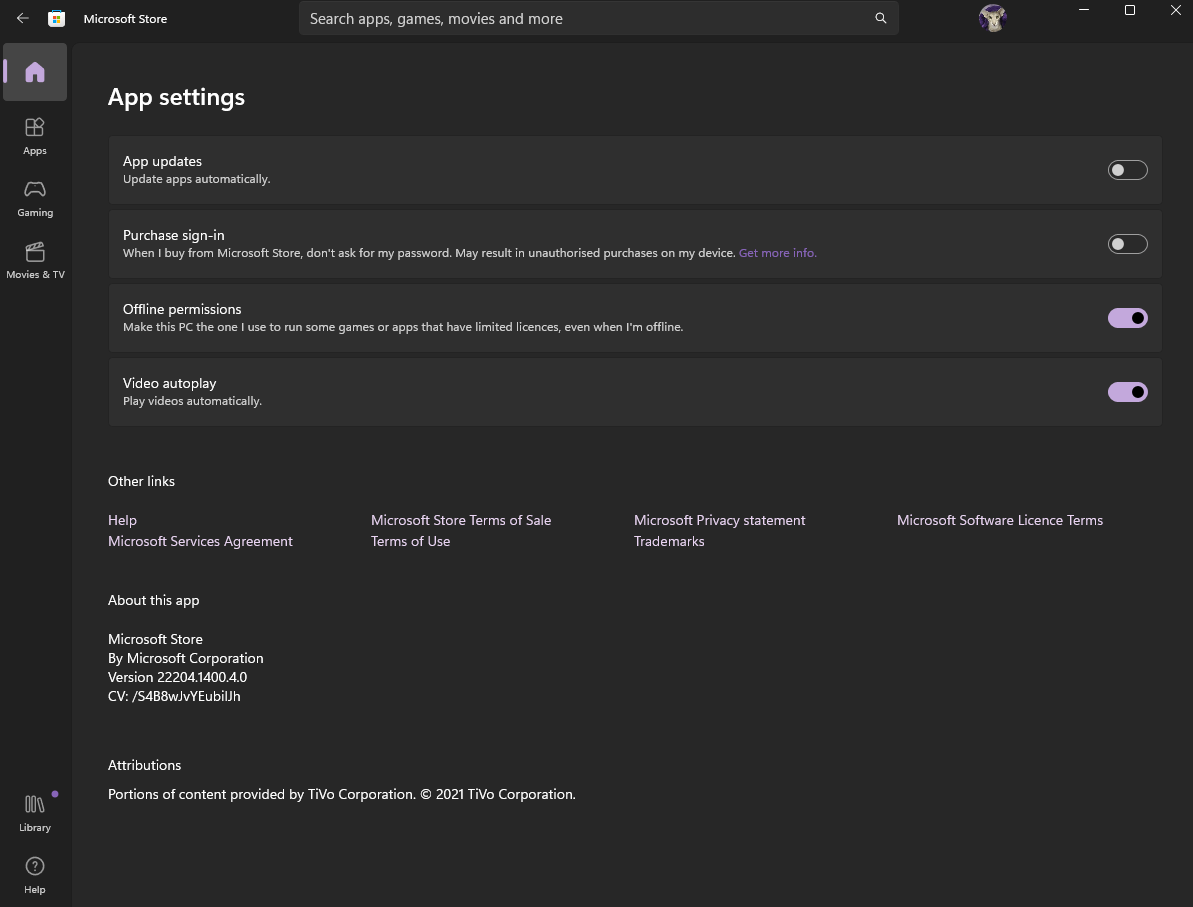Click the 'Update apps automatically.' description
Screen dimensions: 1193x907
(196, 179)
